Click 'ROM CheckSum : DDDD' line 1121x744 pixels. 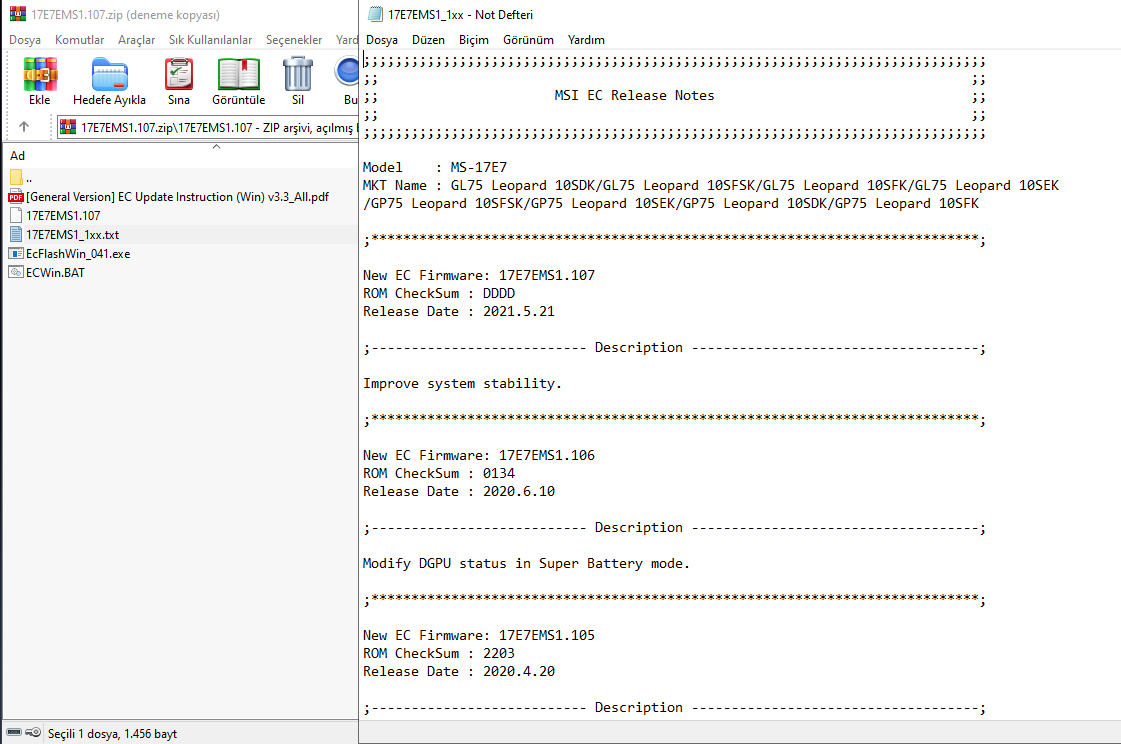click(438, 293)
